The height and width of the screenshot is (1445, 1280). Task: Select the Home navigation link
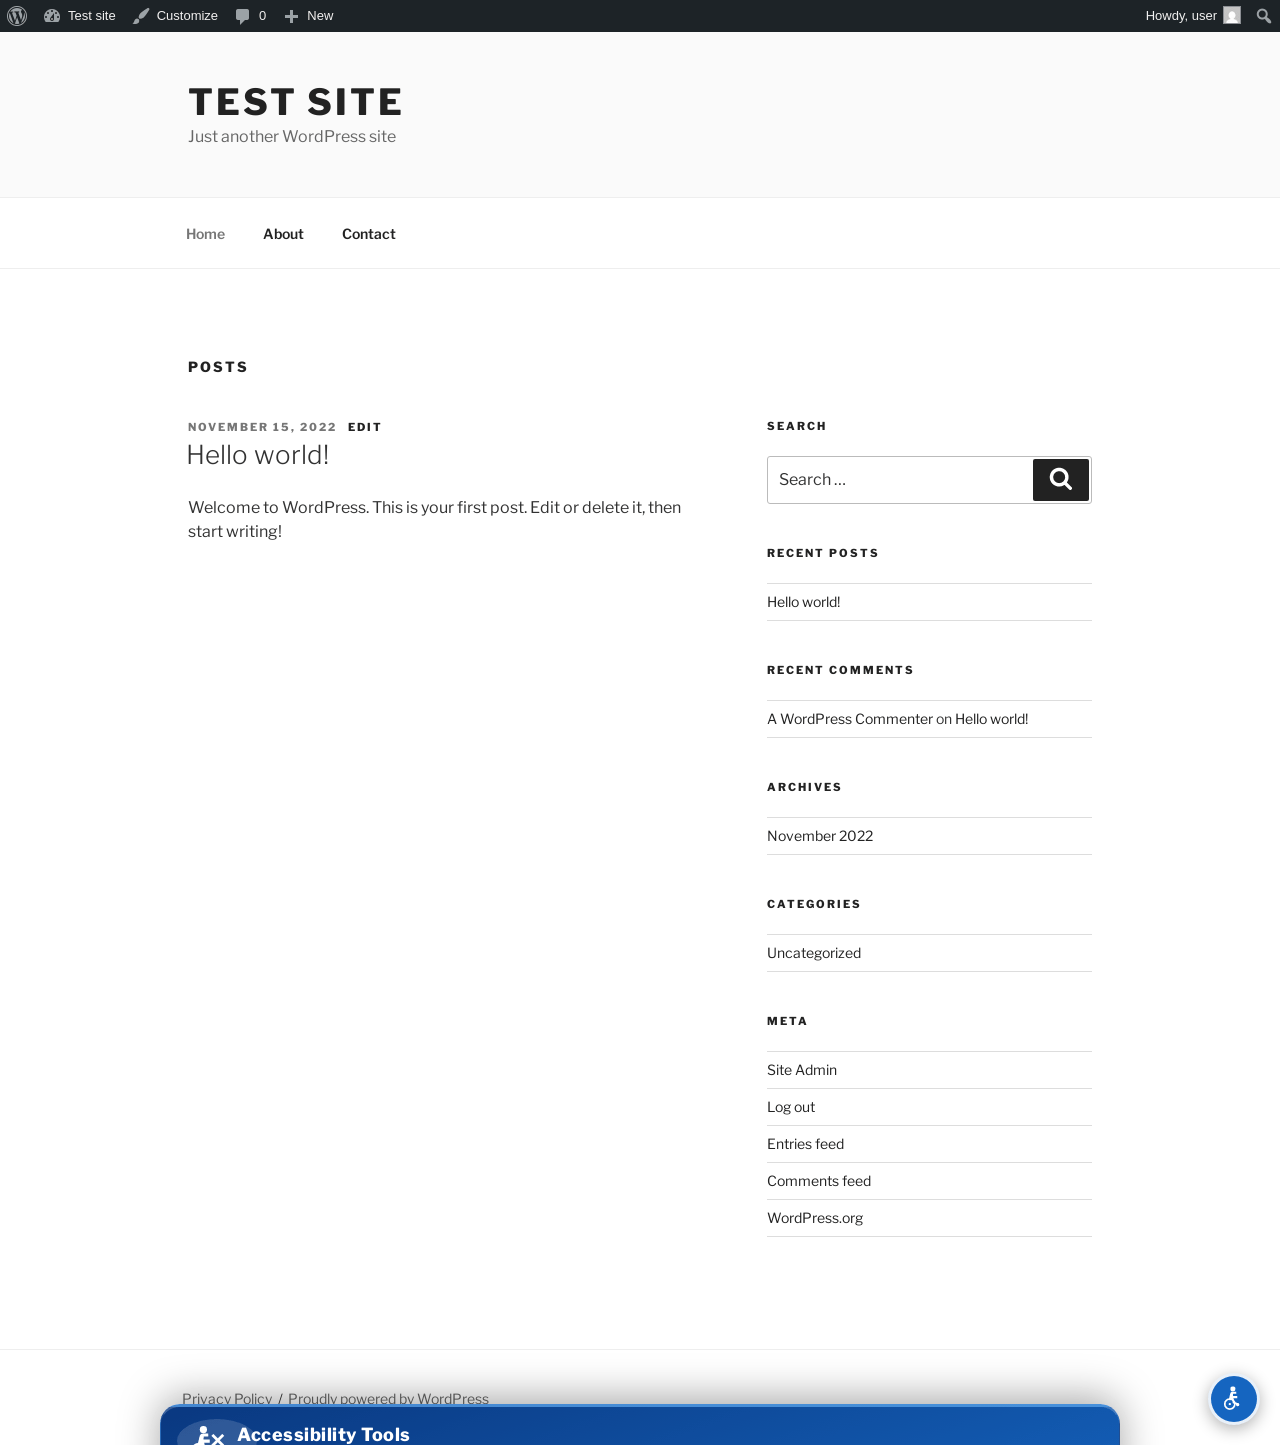coord(205,234)
